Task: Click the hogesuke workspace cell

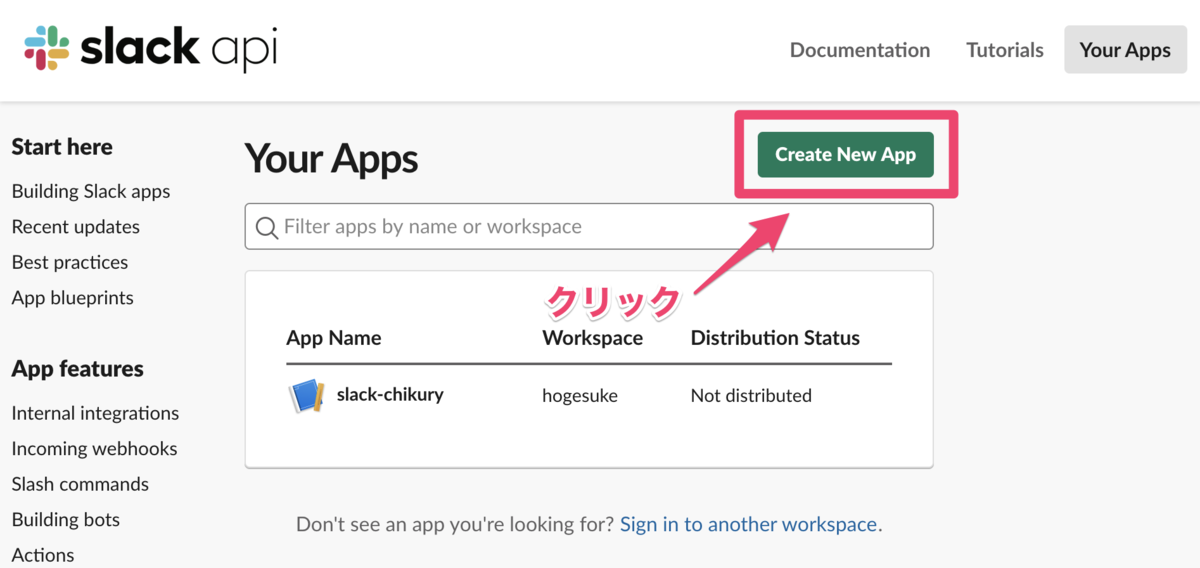Action: tap(580, 396)
